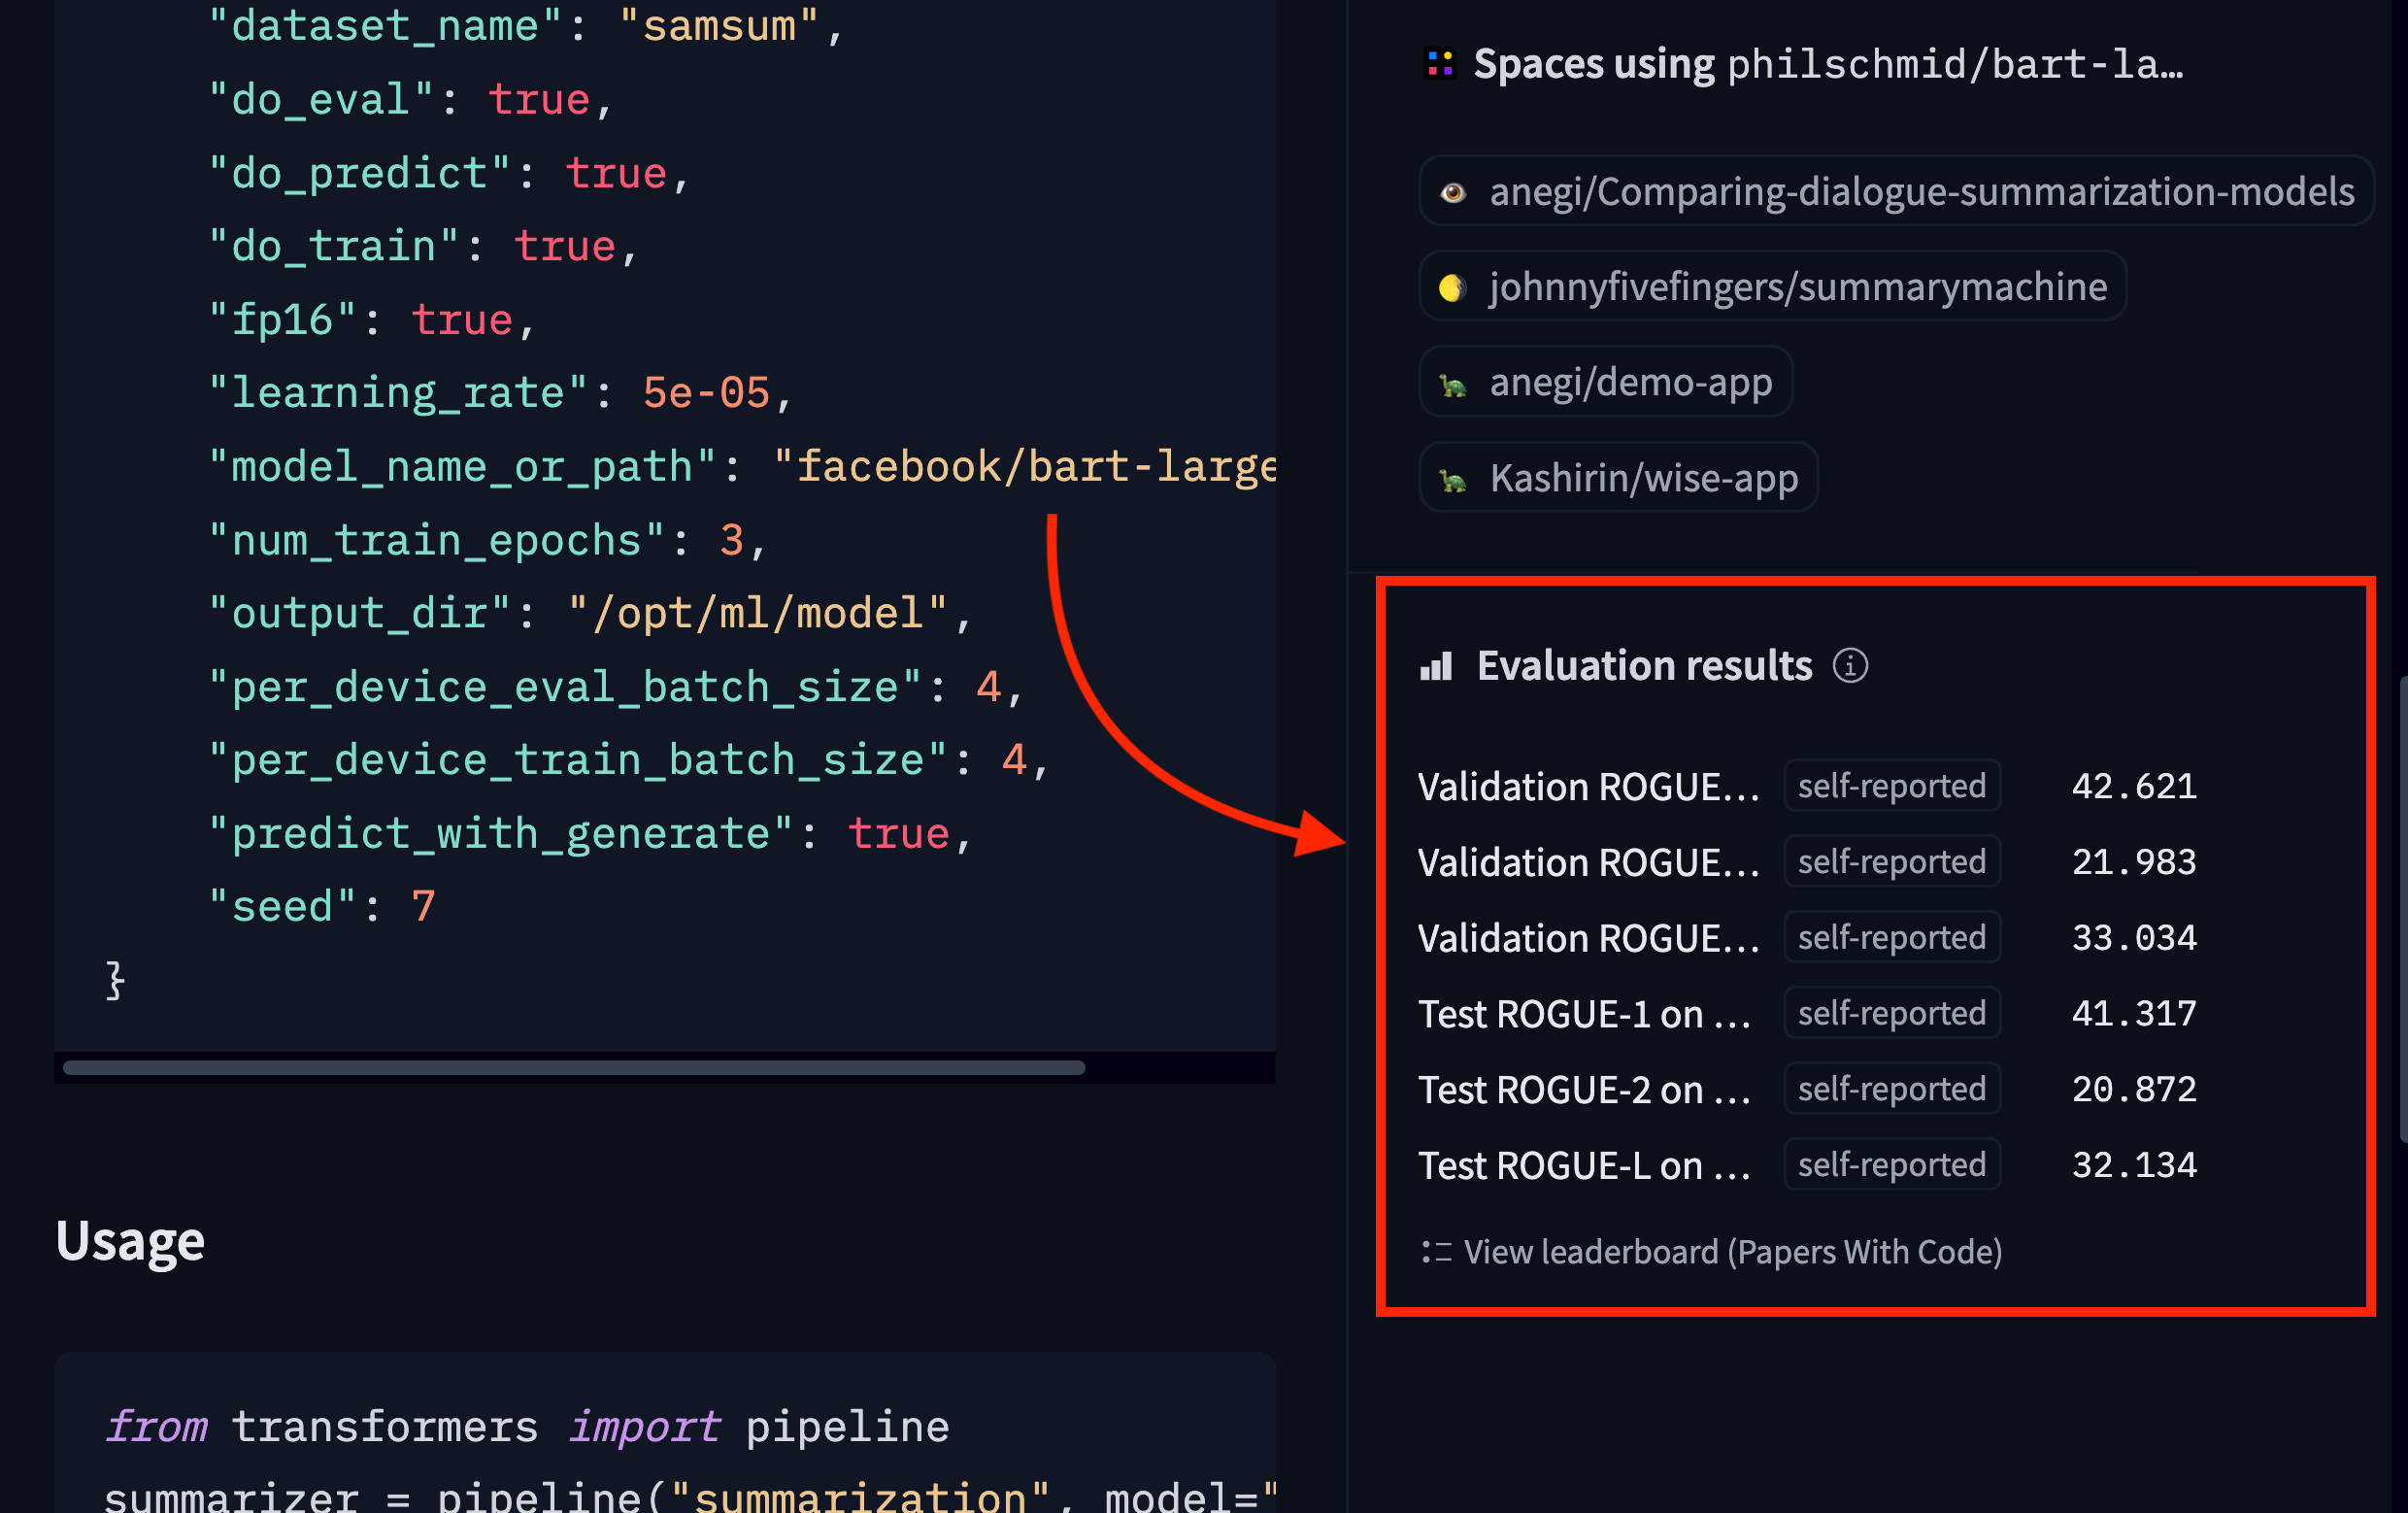Click the yellow moon icon beside summarymachine
Viewport: 2408px width, 1513px height.
[x=1451, y=288]
